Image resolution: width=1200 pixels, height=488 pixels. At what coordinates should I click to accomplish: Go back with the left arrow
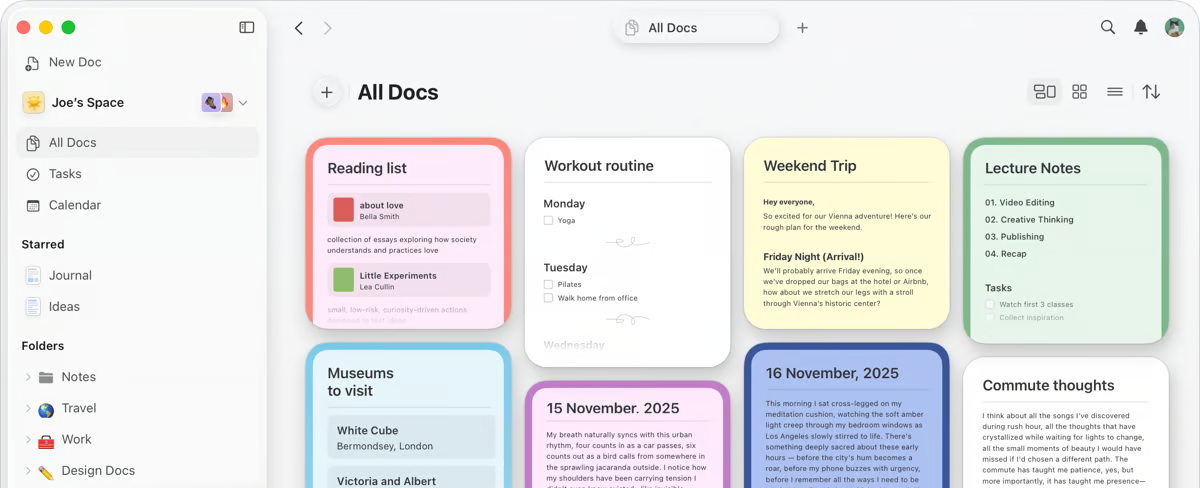coord(299,28)
